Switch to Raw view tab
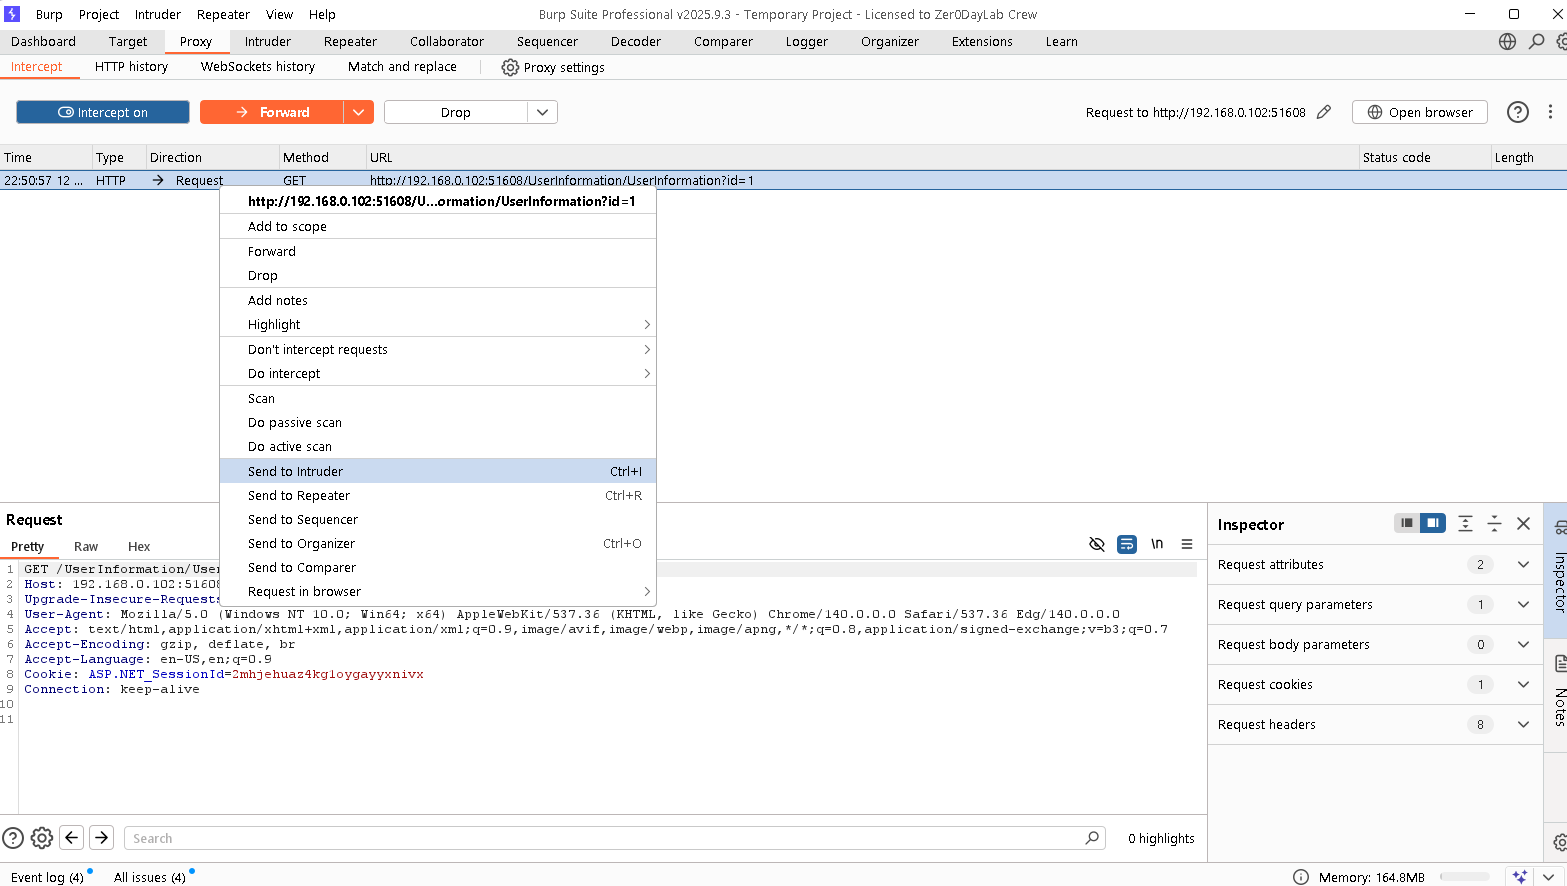This screenshot has width=1567, height=886. click(x=86, y=547)
